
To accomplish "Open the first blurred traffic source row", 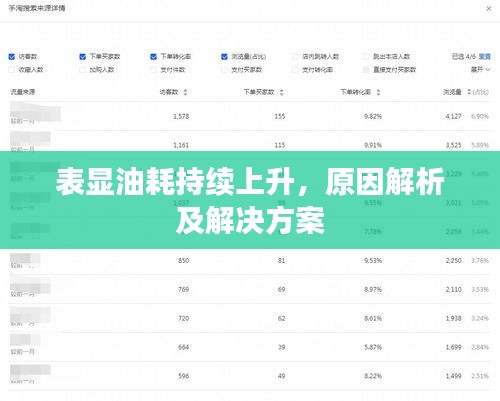I will [x=249, y=116].
